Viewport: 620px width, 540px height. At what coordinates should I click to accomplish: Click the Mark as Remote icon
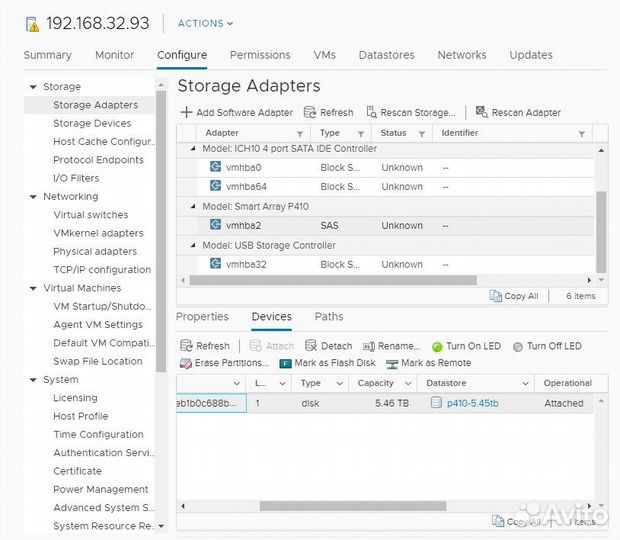[x=392, y=364]
